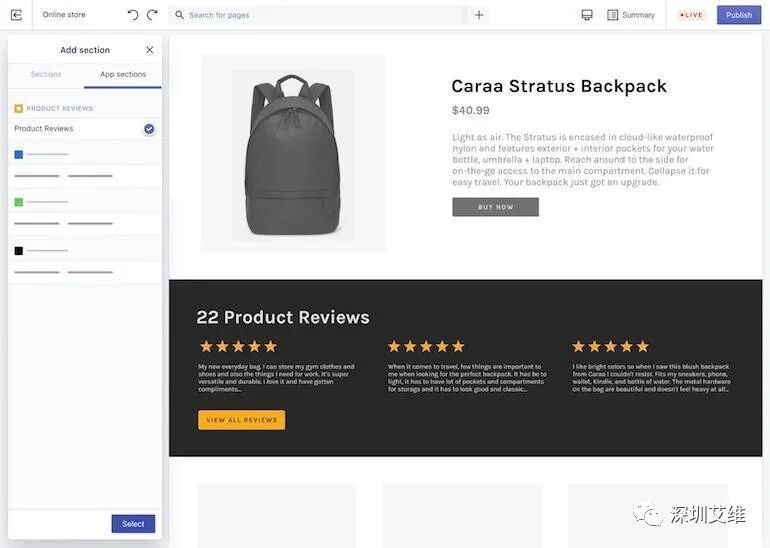
Task: Click the 22 Product Reviews heading
Action: point(283,317)
